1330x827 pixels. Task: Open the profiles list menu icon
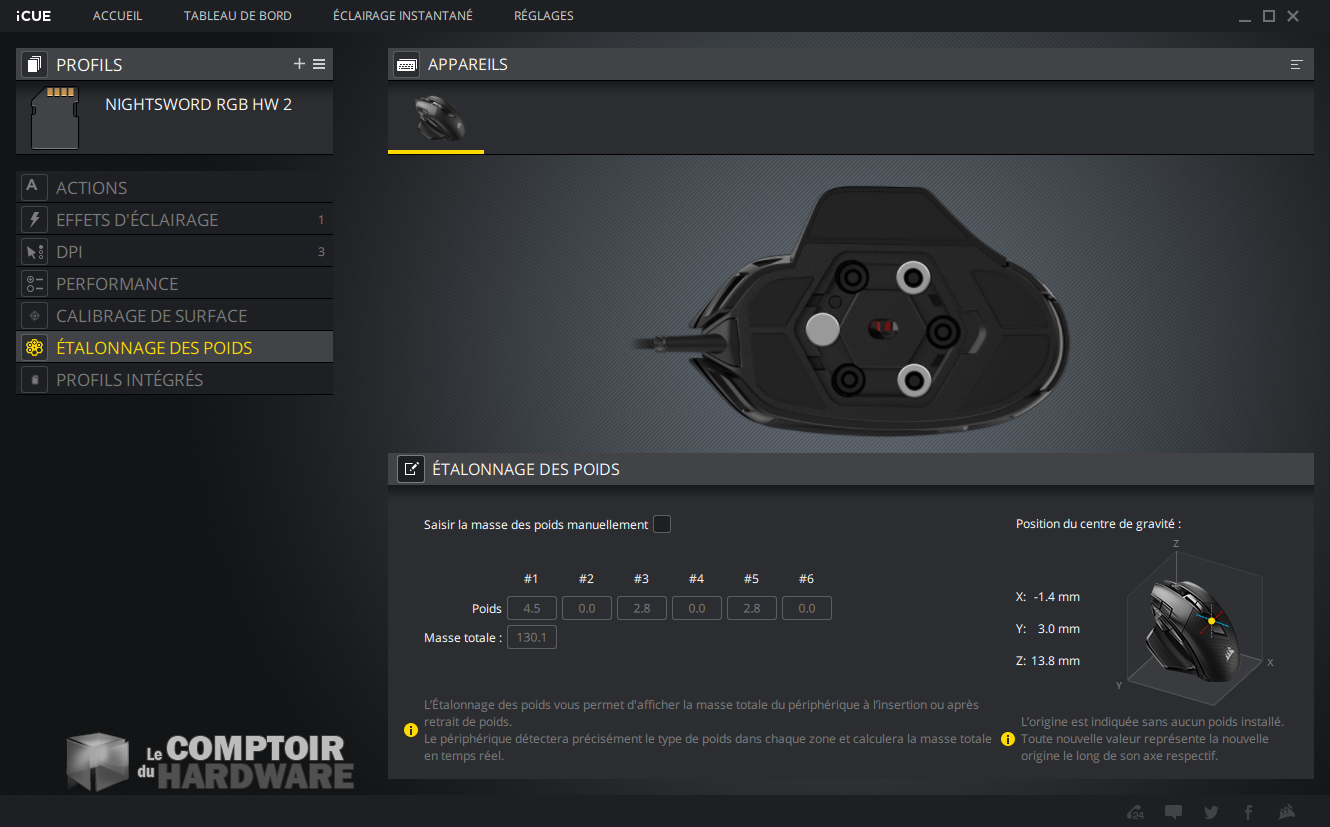coord(319,64)
